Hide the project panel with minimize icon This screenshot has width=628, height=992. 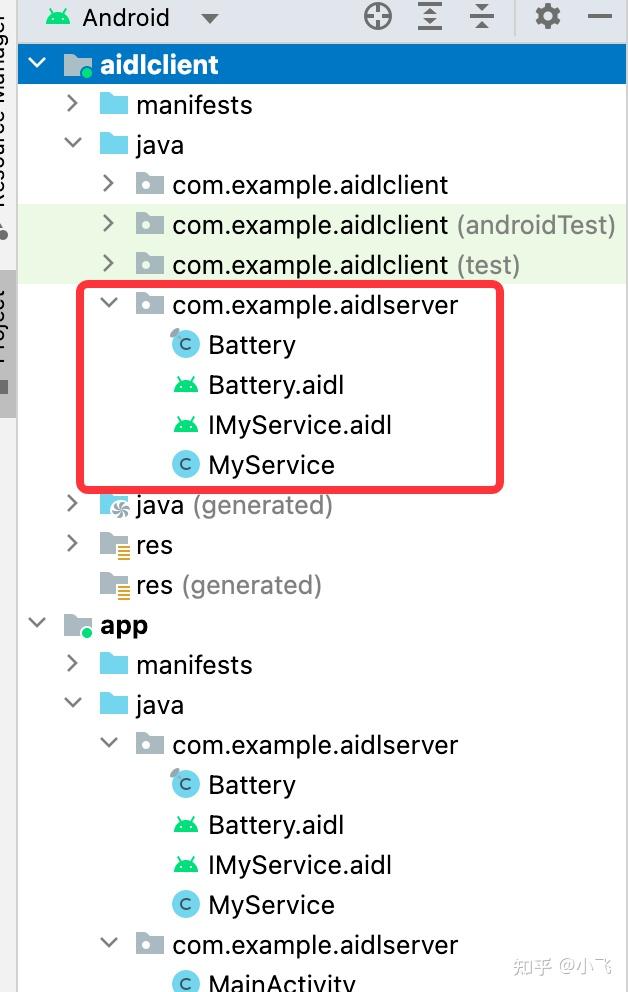[x=600, y=17]
